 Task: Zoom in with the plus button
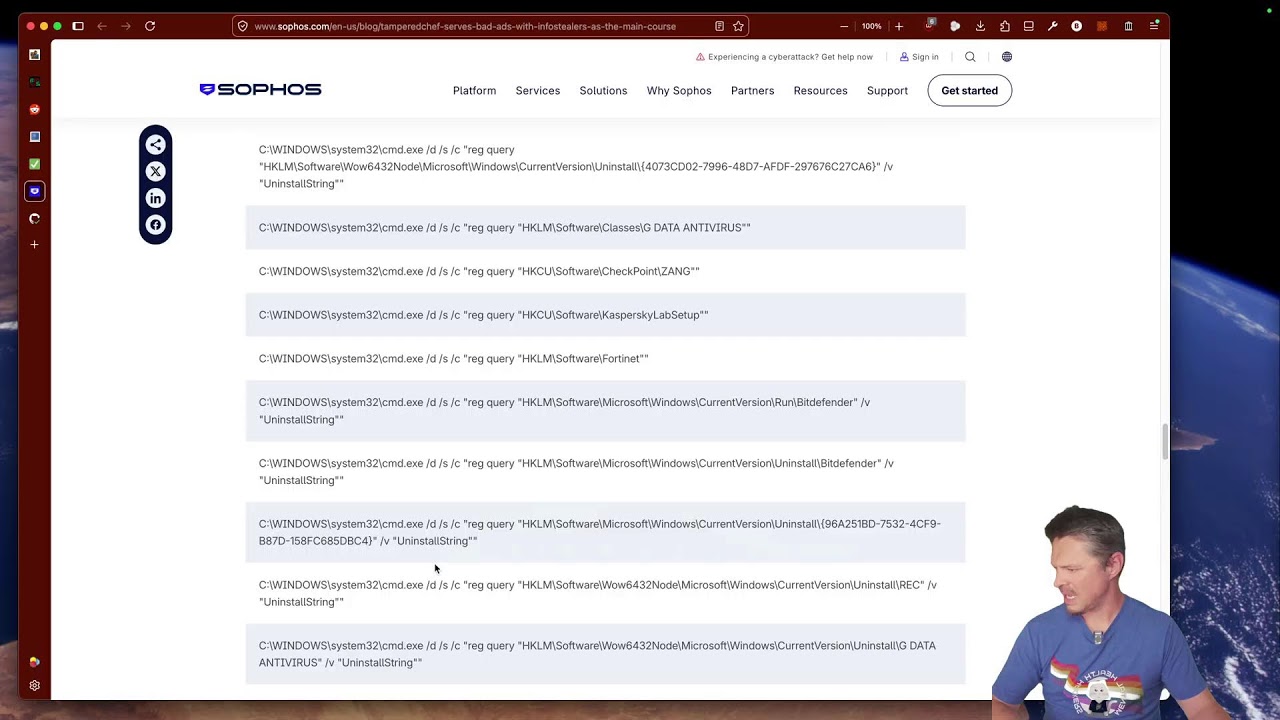click(899, 26)
